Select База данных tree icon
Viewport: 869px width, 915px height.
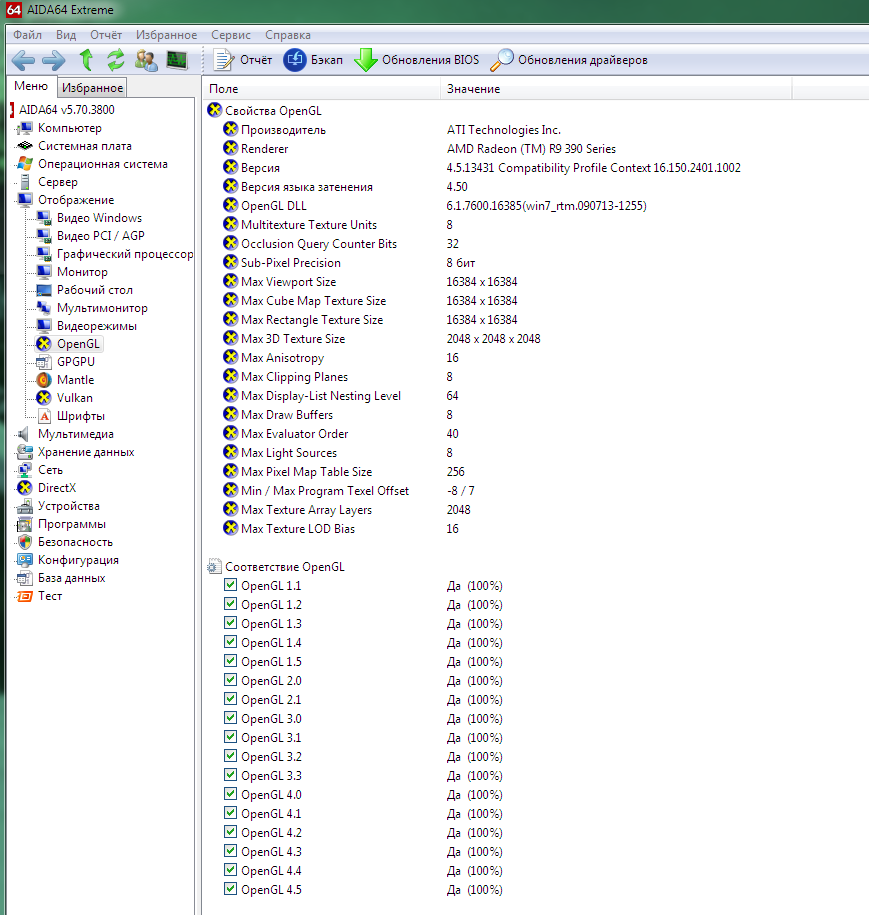[25, 578]
